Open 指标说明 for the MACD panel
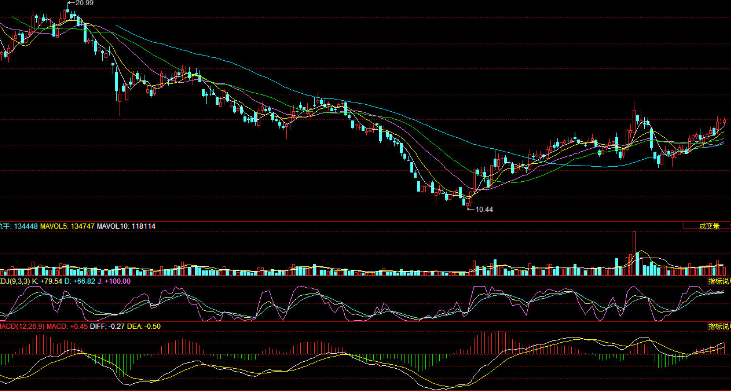 click(x=719, y=326)
